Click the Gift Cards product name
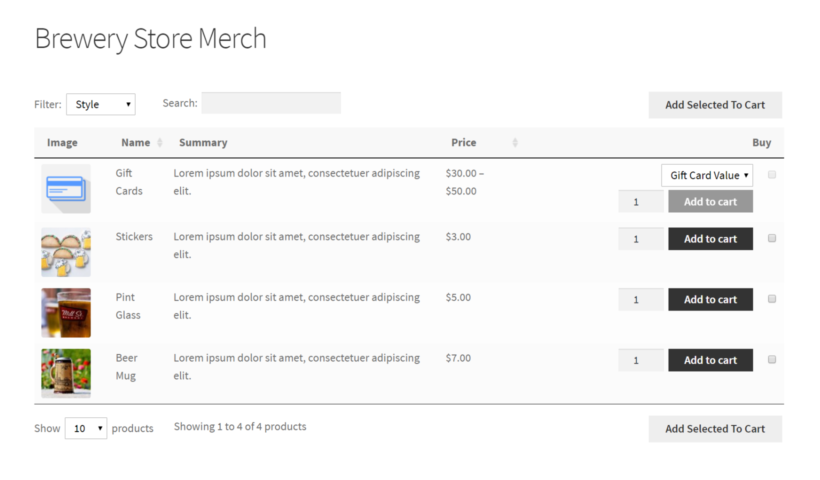This screenshot has height=480, width=820. coord(129,181)
